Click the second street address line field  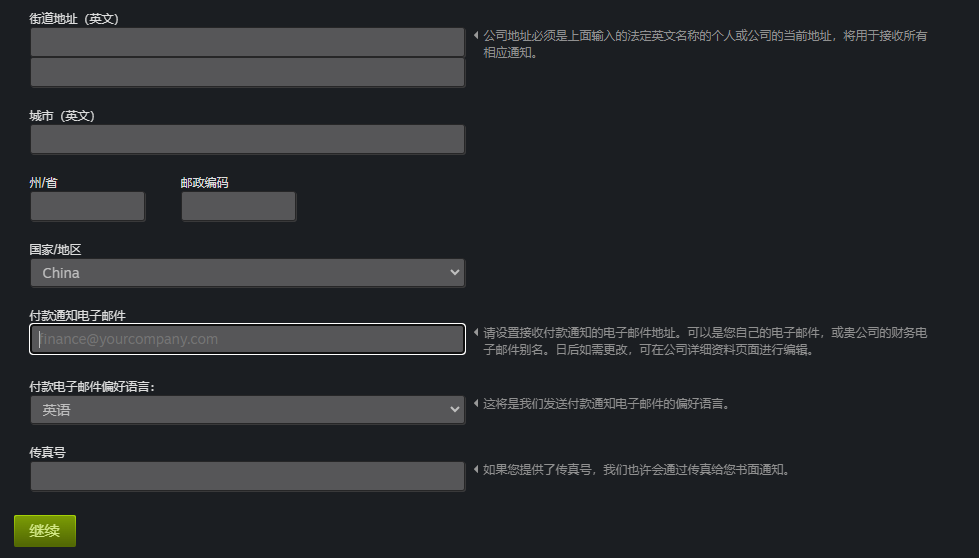click(x=247, y=72)
